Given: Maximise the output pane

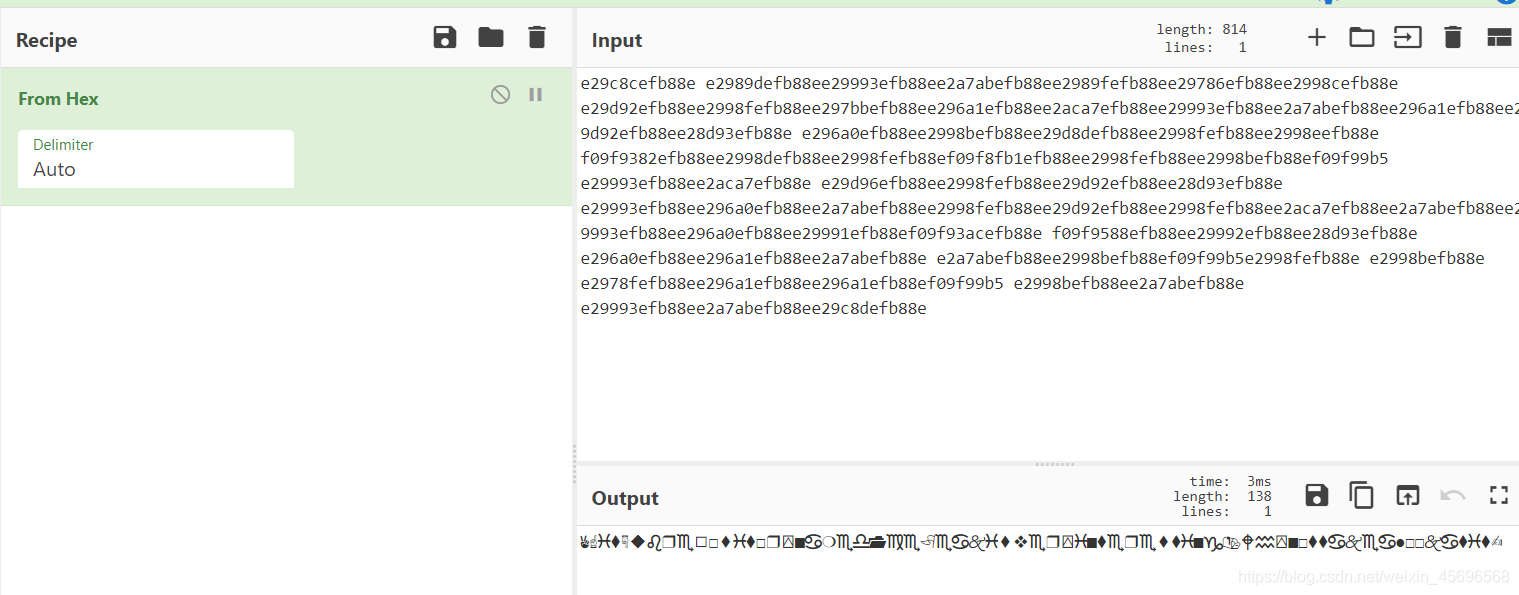Looking at the screenshot, I should pos(1498,495).
